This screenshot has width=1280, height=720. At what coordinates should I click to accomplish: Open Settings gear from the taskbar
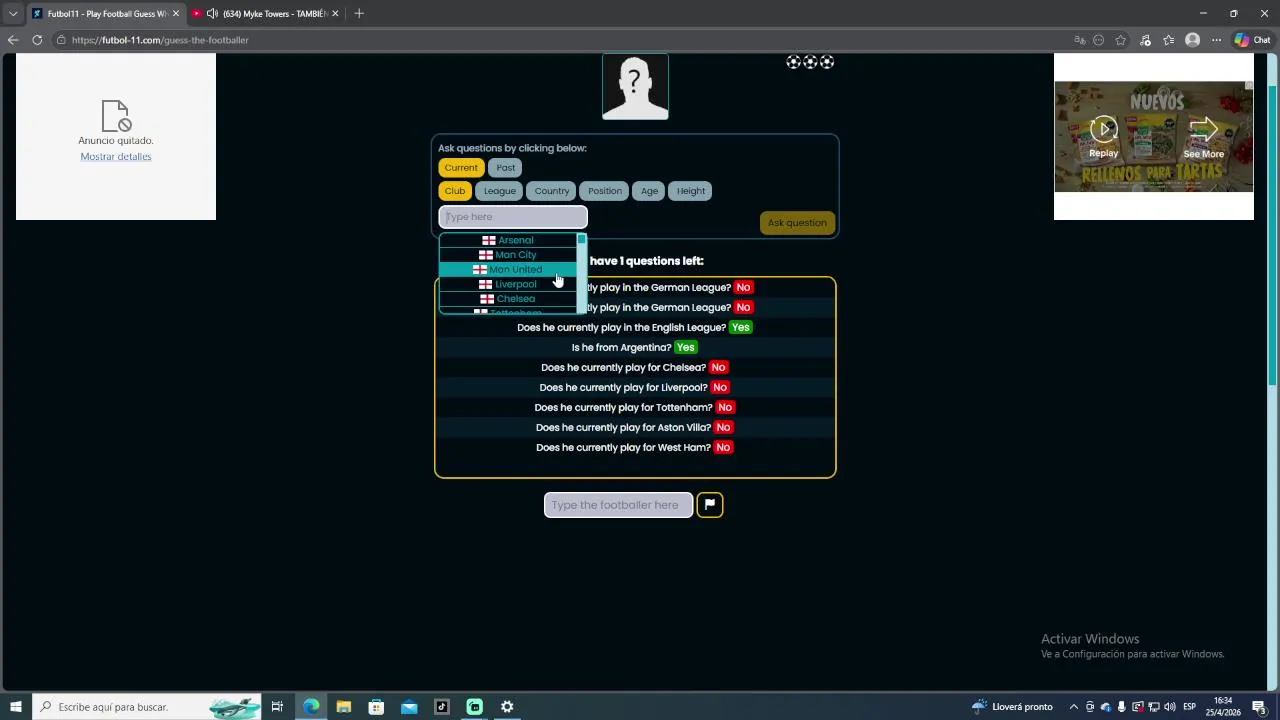pyautogui.click(x=507, y=707)
